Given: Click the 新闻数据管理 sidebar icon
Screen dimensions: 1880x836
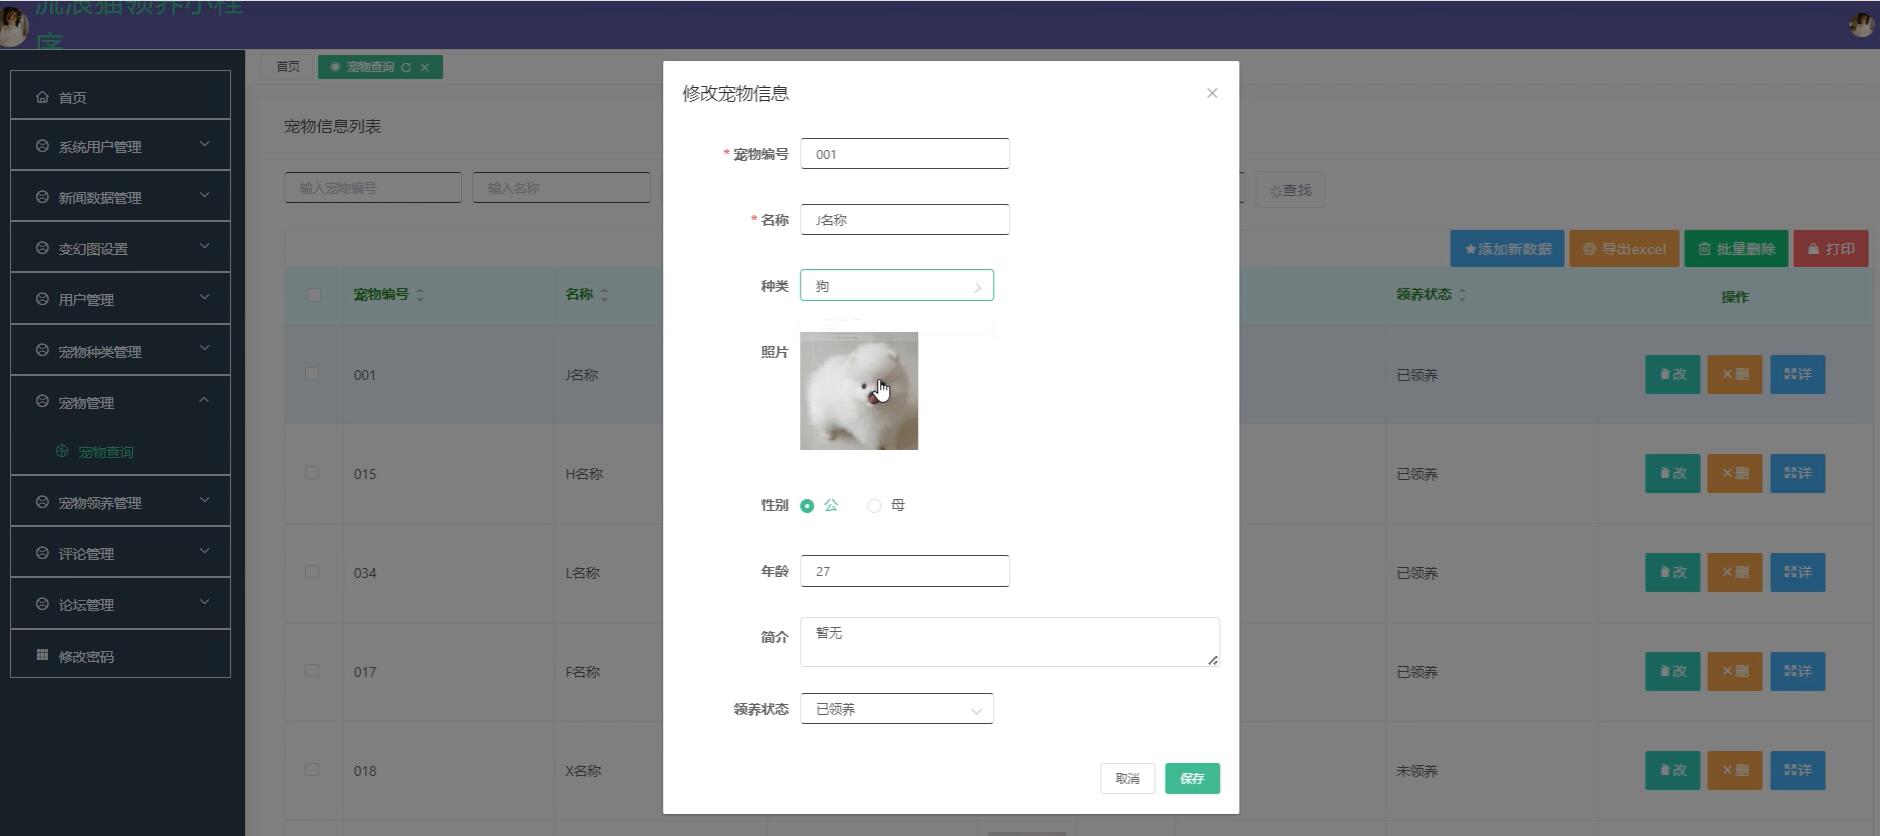Looking at the screenshot, I should 42,197.
